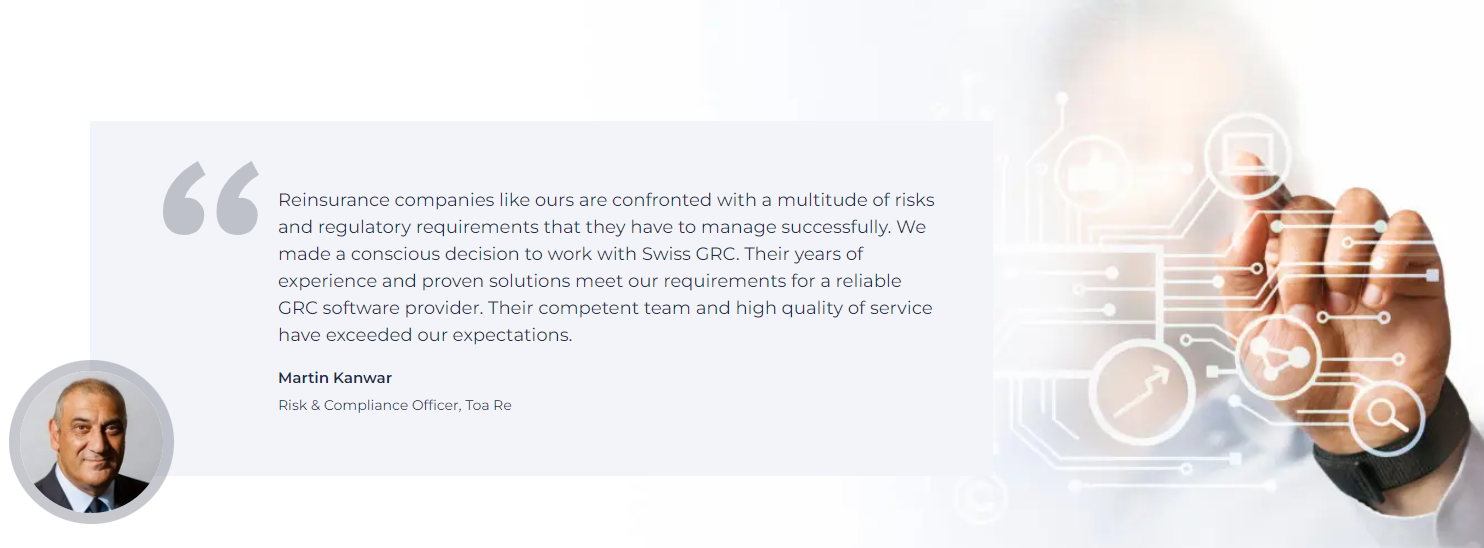
Task: Click the words GRC software provider
Action: pos(379,308)
